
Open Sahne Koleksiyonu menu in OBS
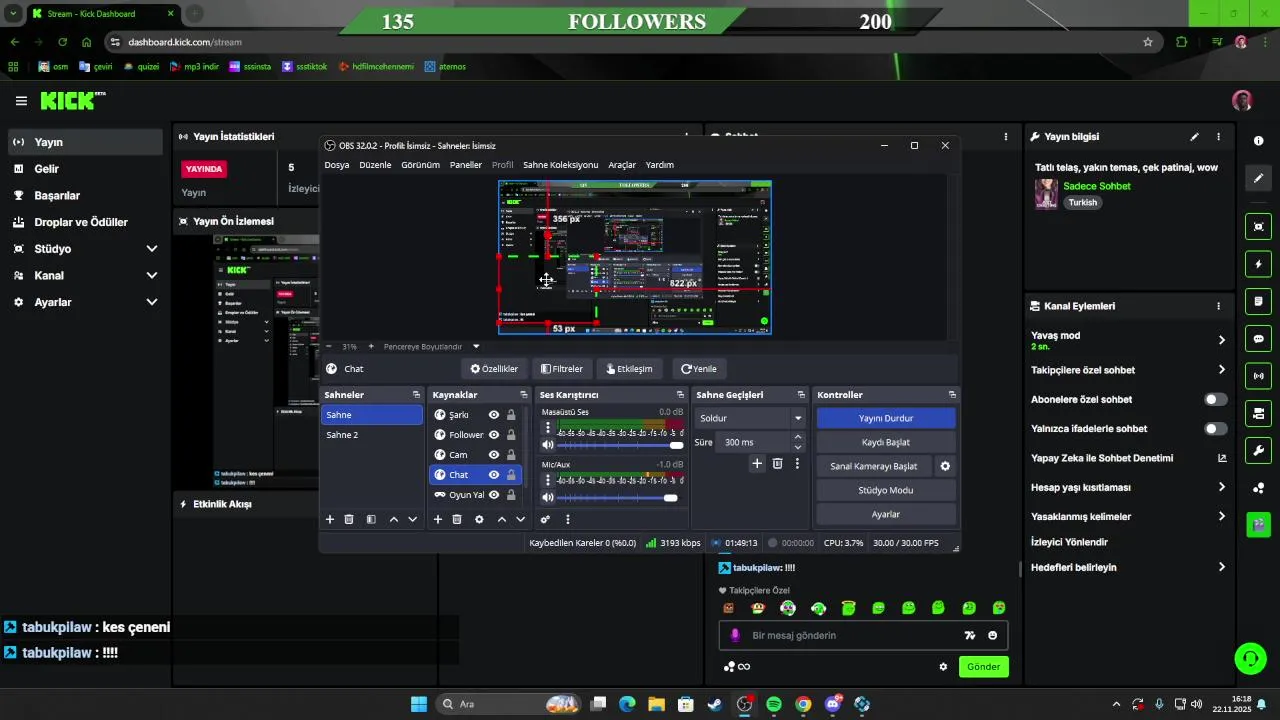[560, 165]
